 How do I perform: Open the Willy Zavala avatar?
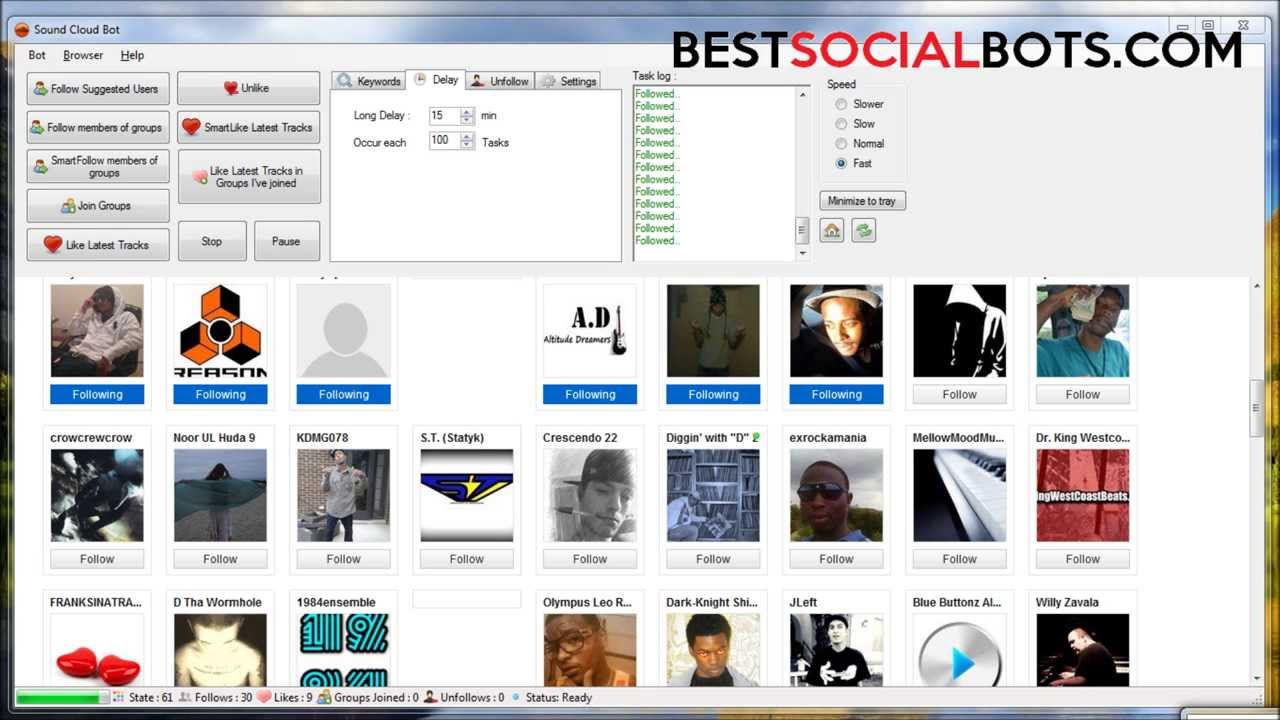pyautogui.click(x=1082, y=650)
